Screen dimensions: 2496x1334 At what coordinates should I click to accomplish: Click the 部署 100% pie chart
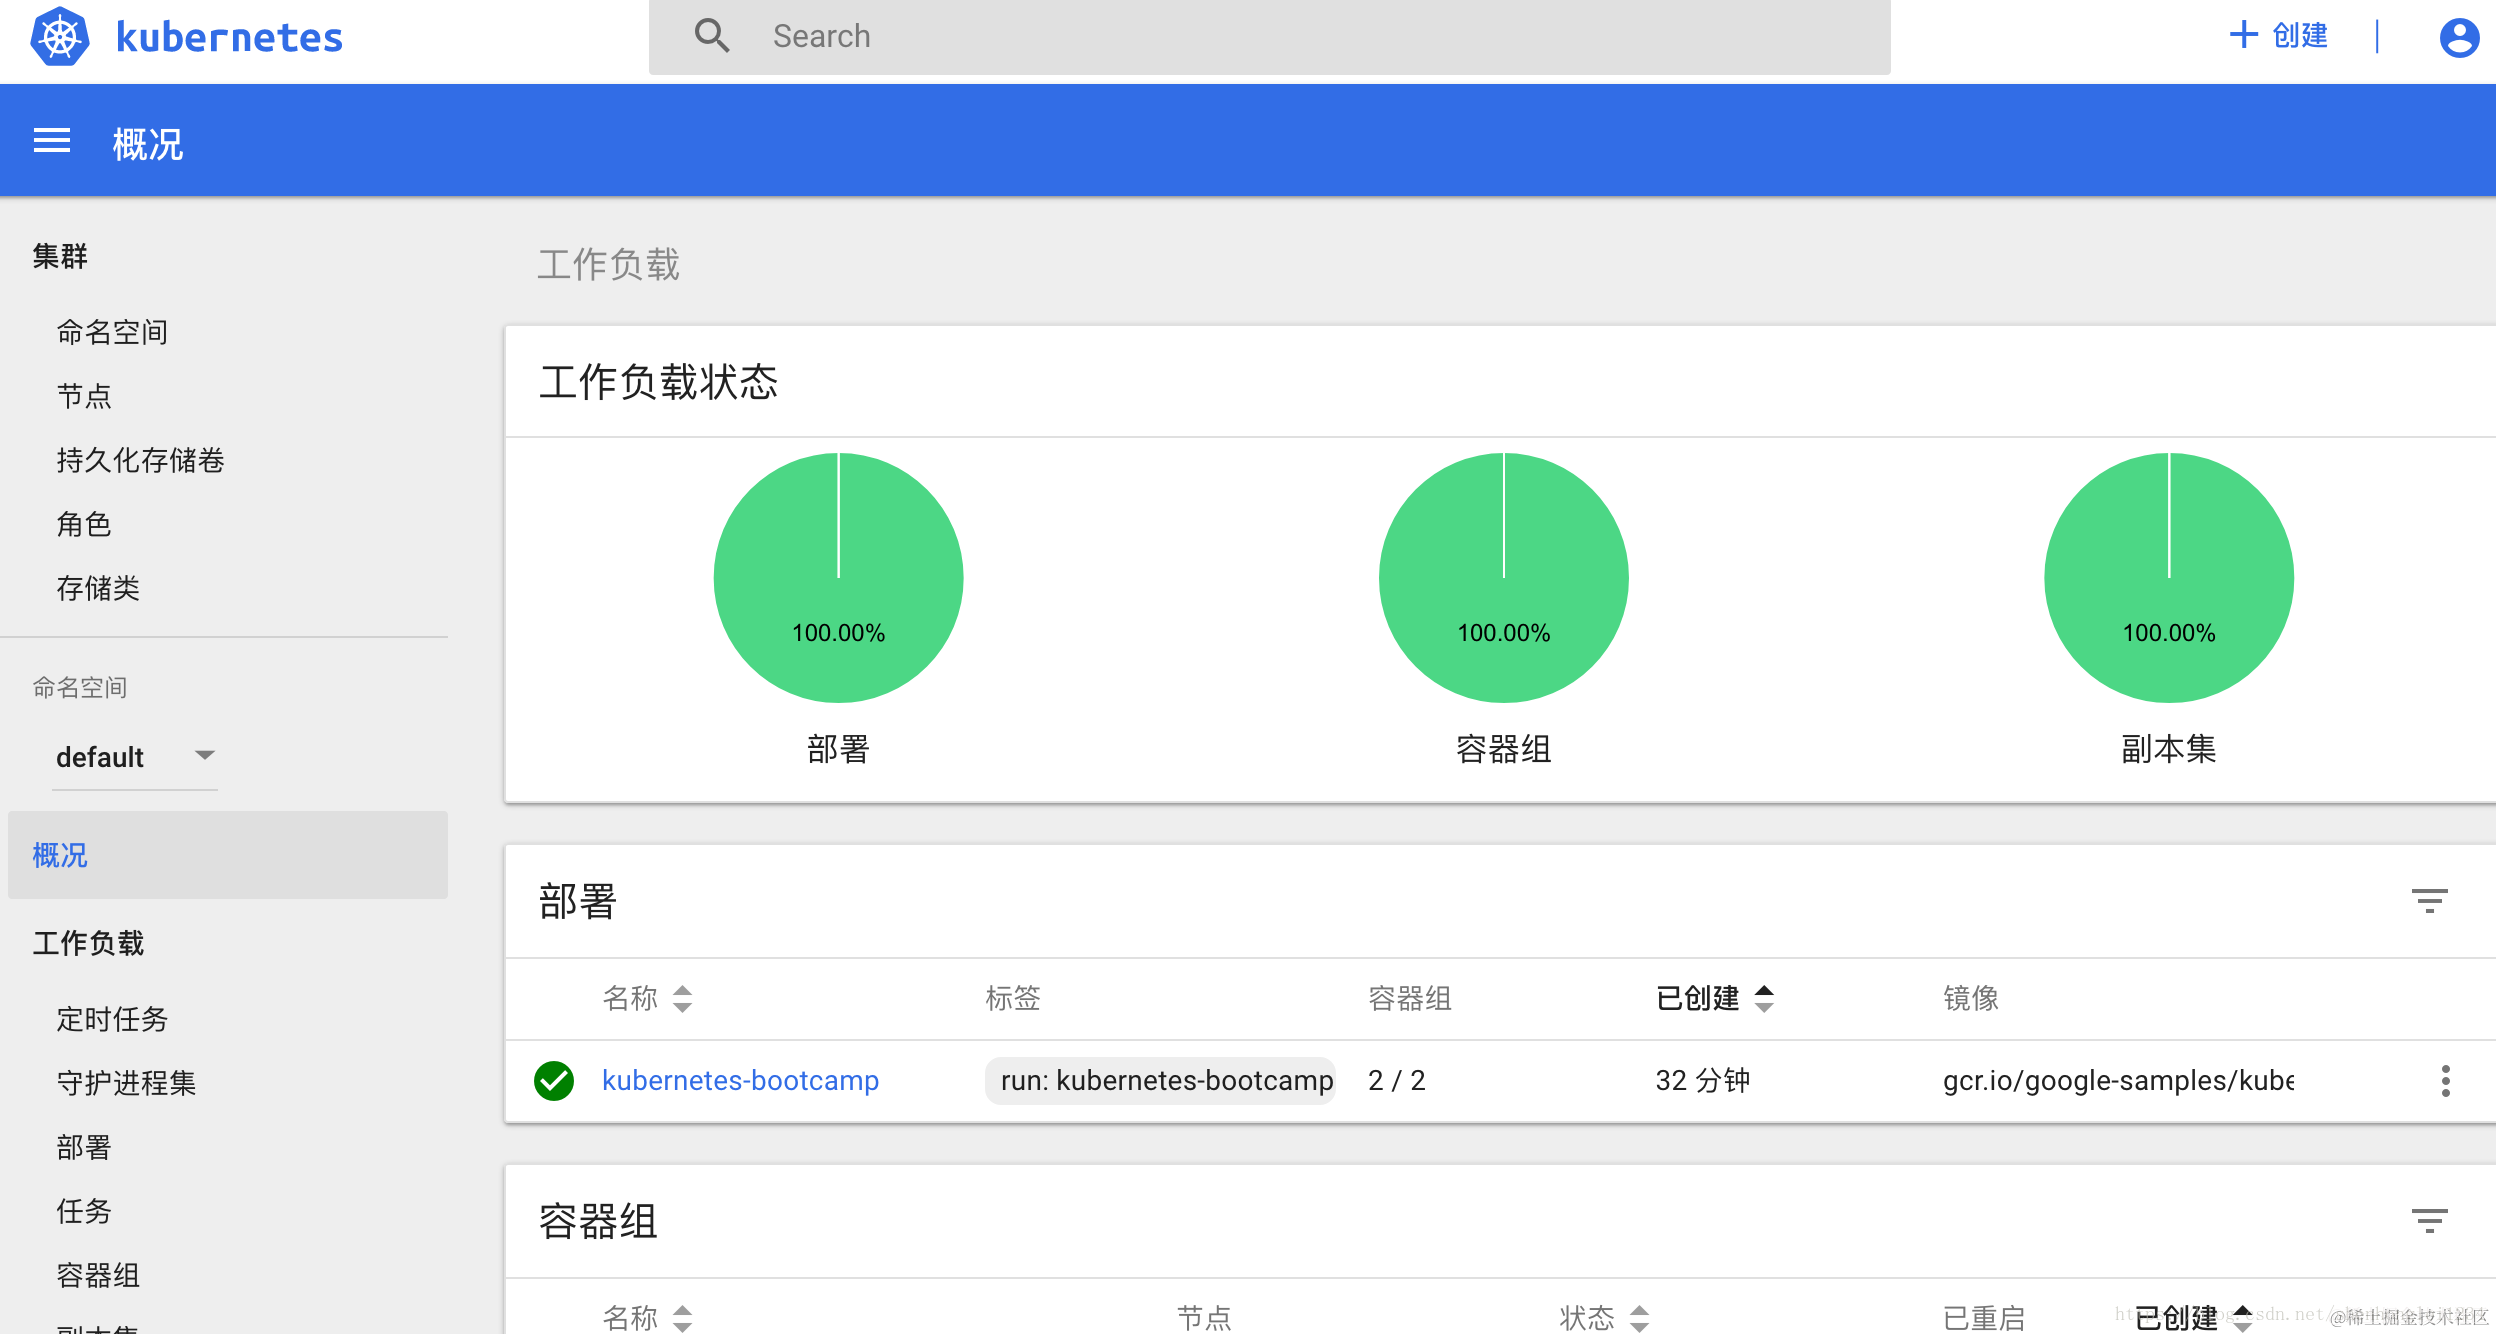coord(839,577)
